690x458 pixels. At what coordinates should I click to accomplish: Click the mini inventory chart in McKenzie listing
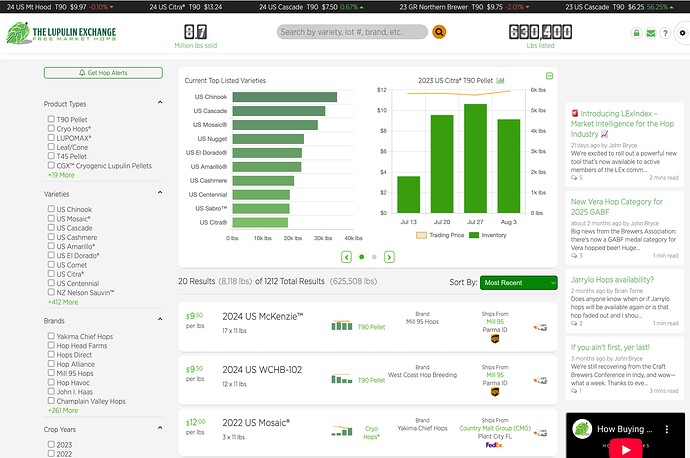tap(342, 326)
